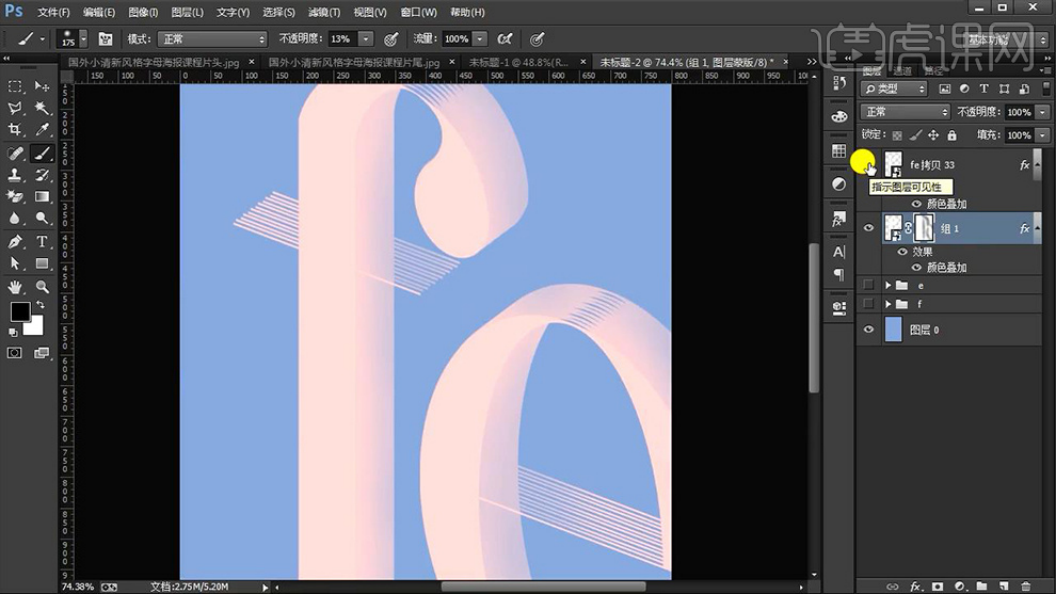Image resolution: width=1056 pixels, height=595 pixels.
Task: Open the brush panel toggle in options bar
Action: coord(105,39)
